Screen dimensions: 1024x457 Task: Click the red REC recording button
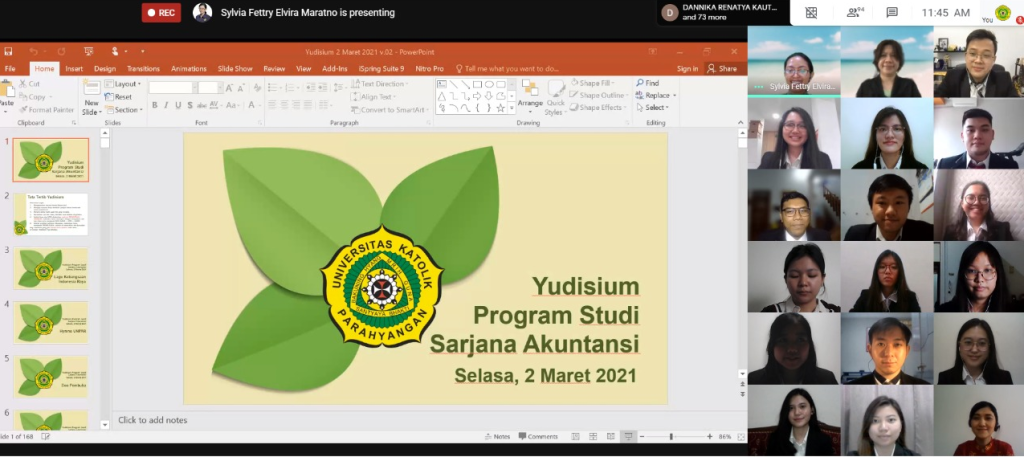(x=161, y=13)
